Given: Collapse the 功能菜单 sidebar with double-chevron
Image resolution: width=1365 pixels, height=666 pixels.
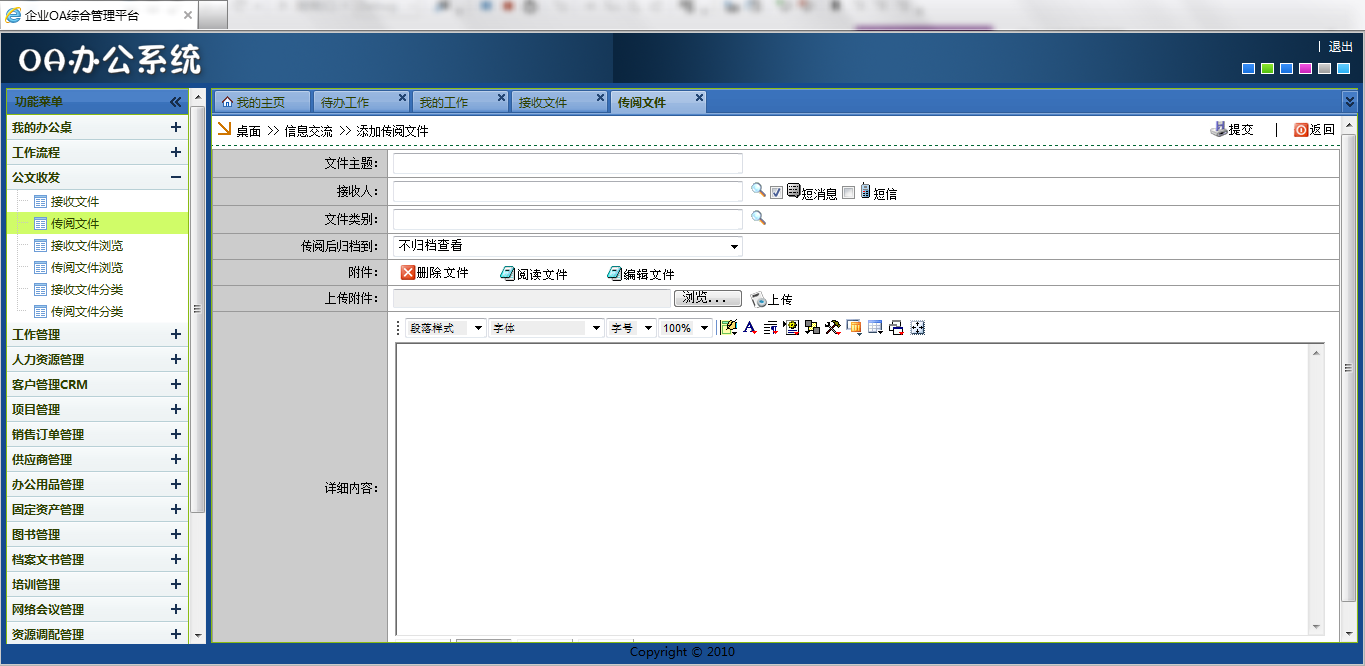Looking at the screenshot, I should click(175, 102).
